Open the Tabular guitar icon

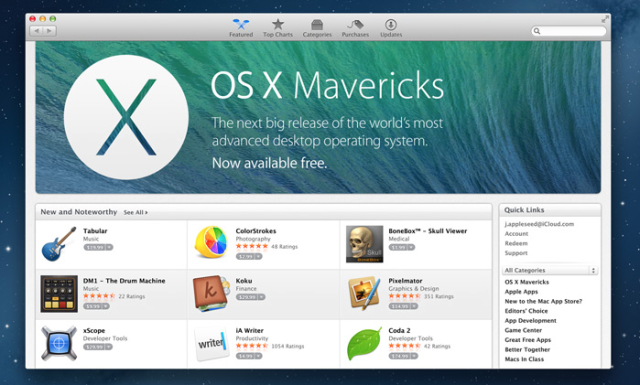(59, 244)
